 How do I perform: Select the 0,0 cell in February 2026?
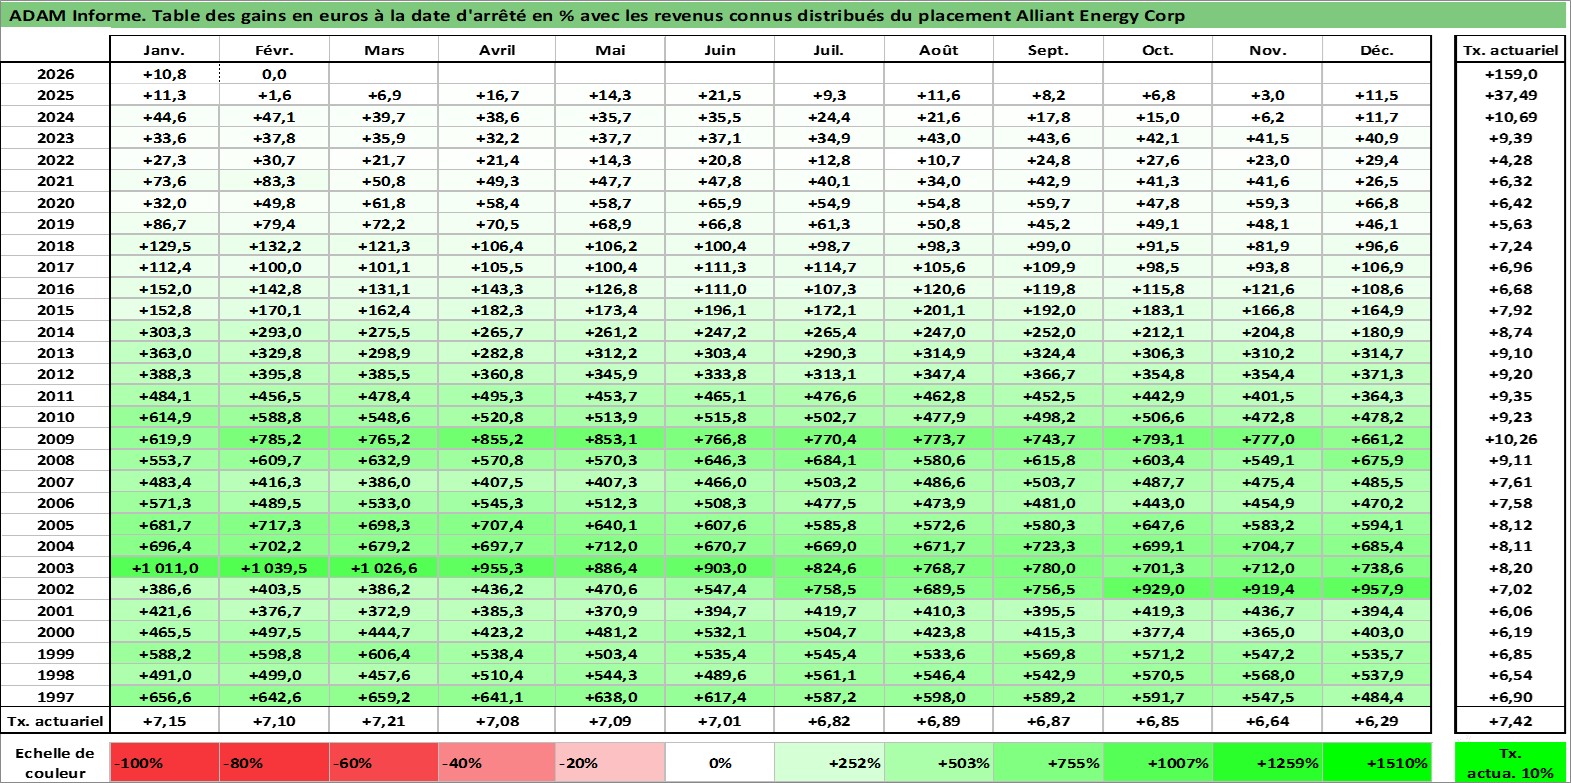tap(274, 74)
